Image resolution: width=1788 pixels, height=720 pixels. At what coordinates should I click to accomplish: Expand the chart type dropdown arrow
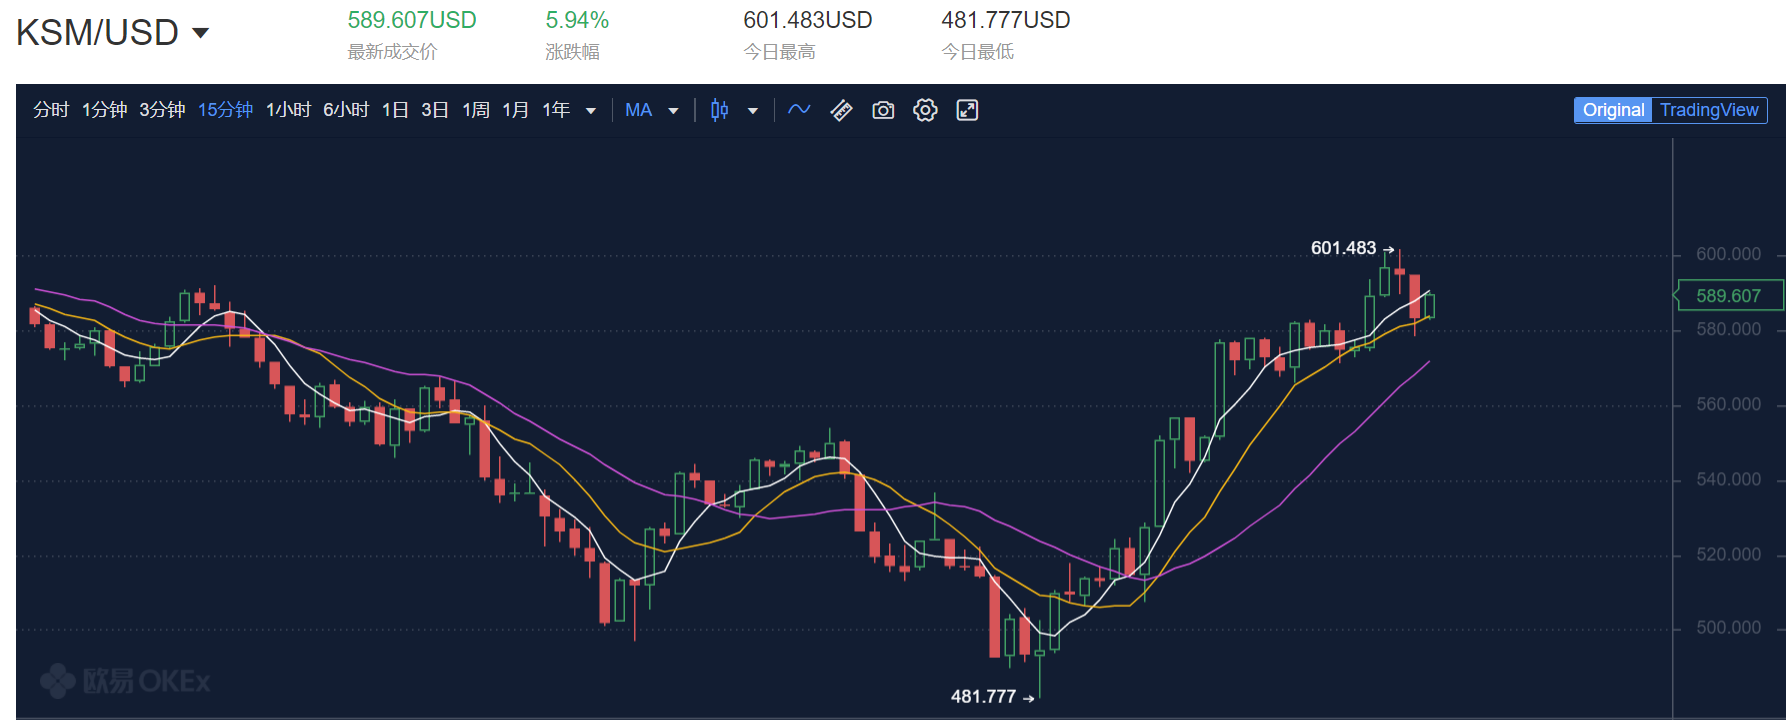click(753, 111)
